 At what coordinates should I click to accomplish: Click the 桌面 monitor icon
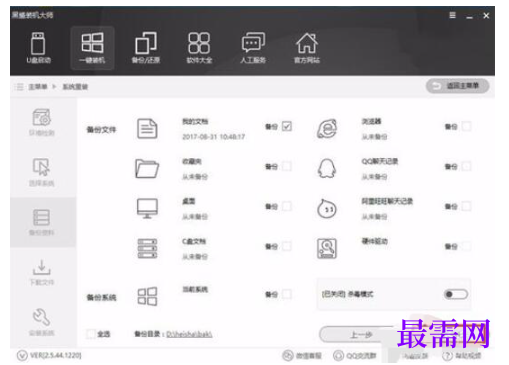147,209
